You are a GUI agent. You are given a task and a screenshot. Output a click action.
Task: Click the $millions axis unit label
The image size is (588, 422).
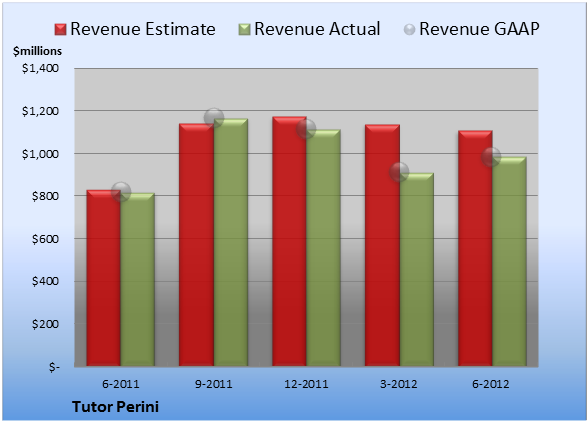point(37,51)
